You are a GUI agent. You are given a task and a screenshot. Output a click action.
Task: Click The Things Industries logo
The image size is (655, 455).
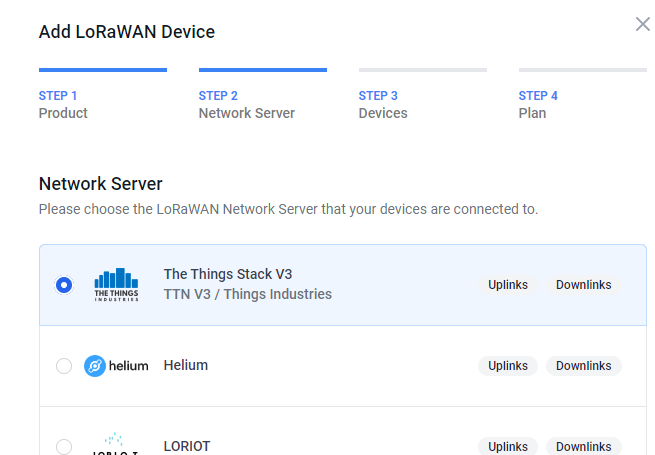pos(116,285)
